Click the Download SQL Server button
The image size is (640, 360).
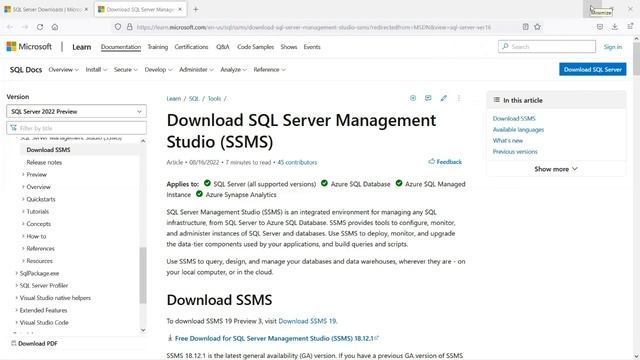593,69
